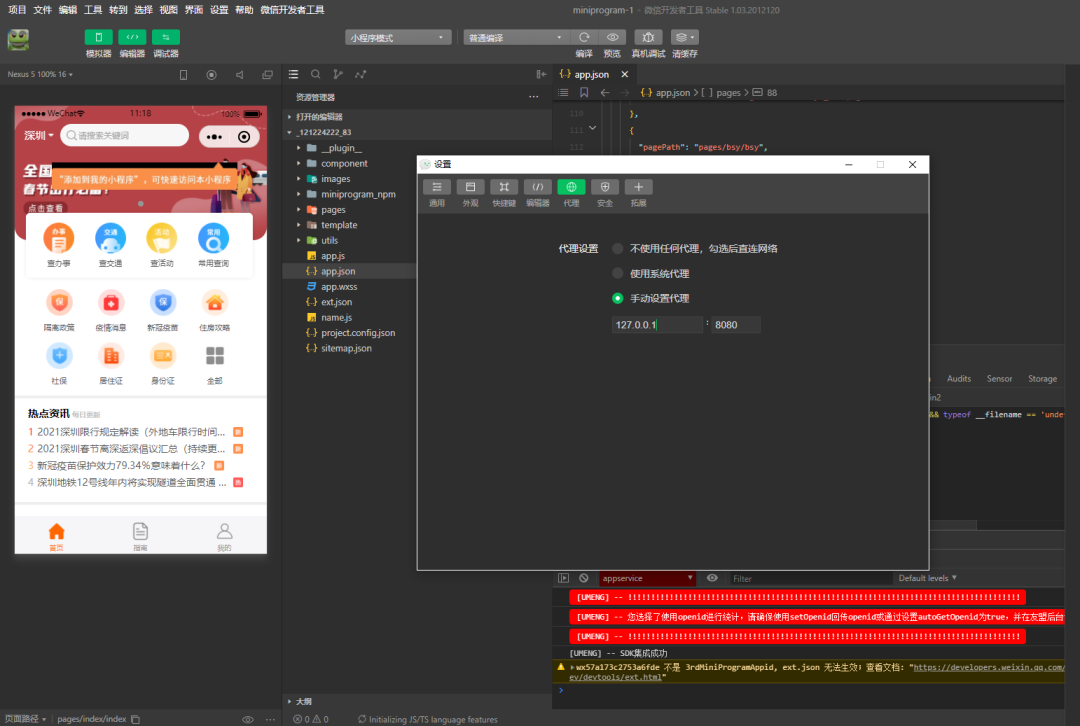Open real device debugging (真机调试)
This screenshot has height=726, width=1080.
click(648, 37)
